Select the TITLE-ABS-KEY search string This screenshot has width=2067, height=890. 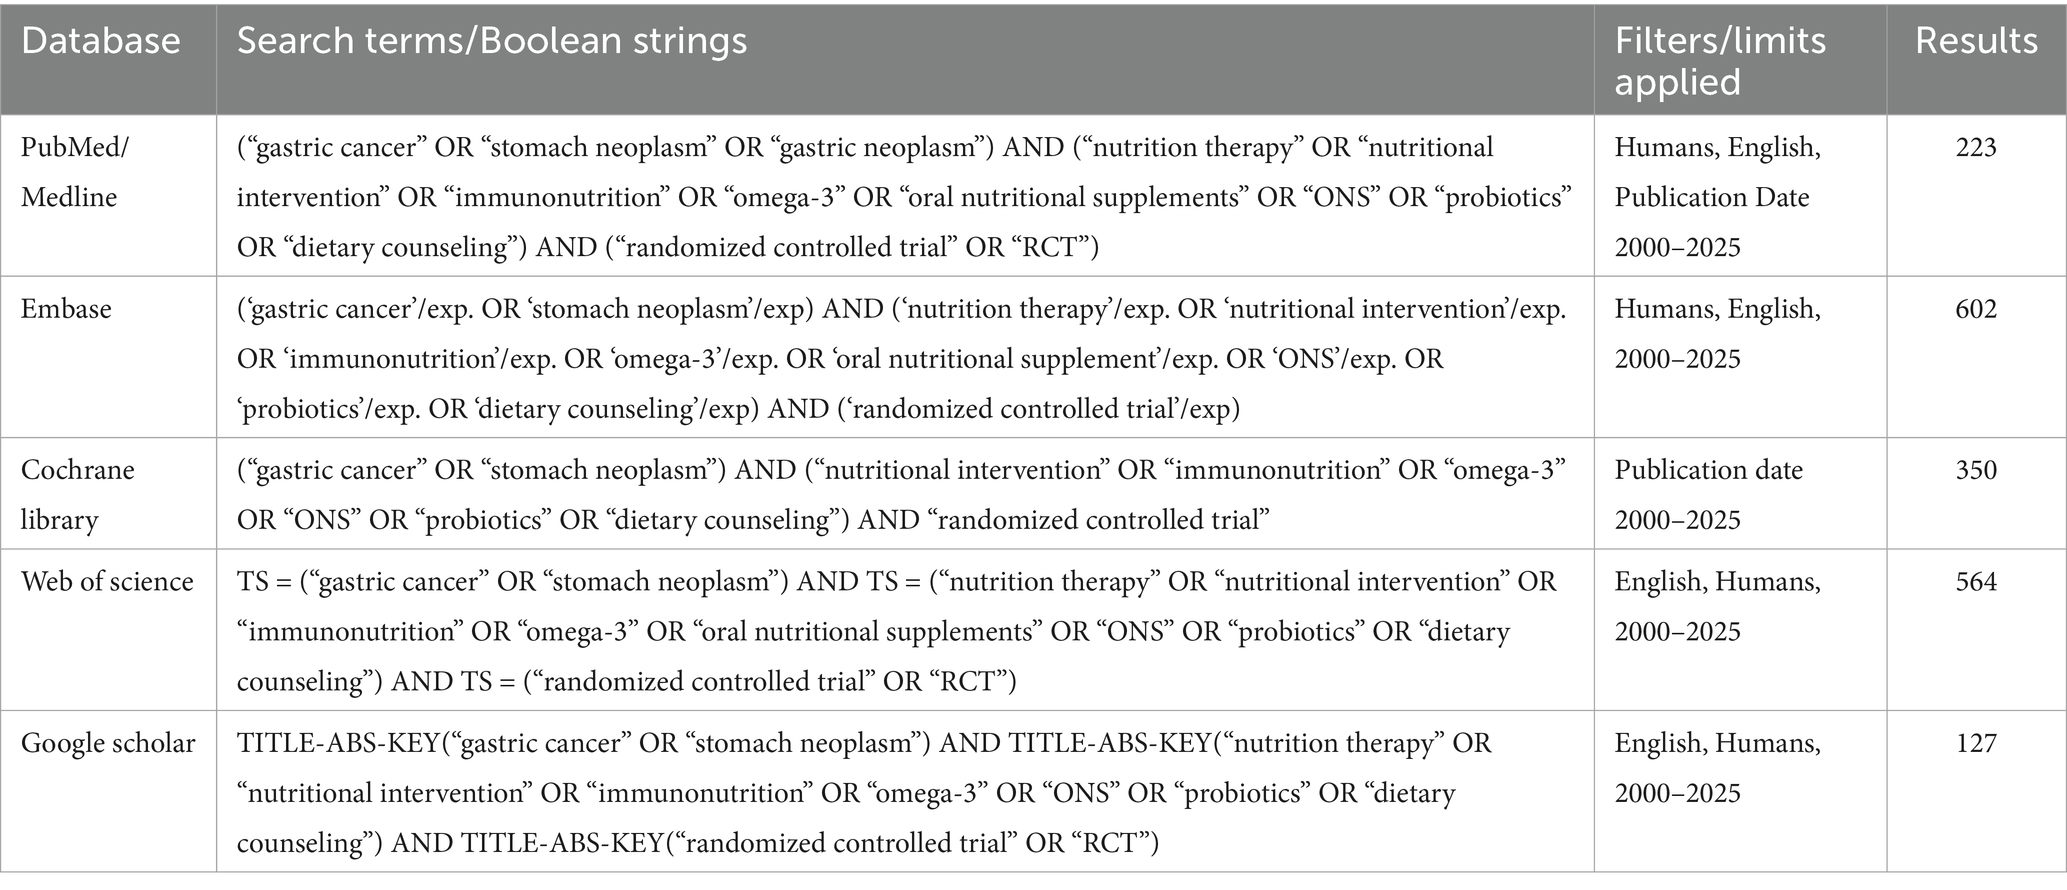[x=864, y=794]
